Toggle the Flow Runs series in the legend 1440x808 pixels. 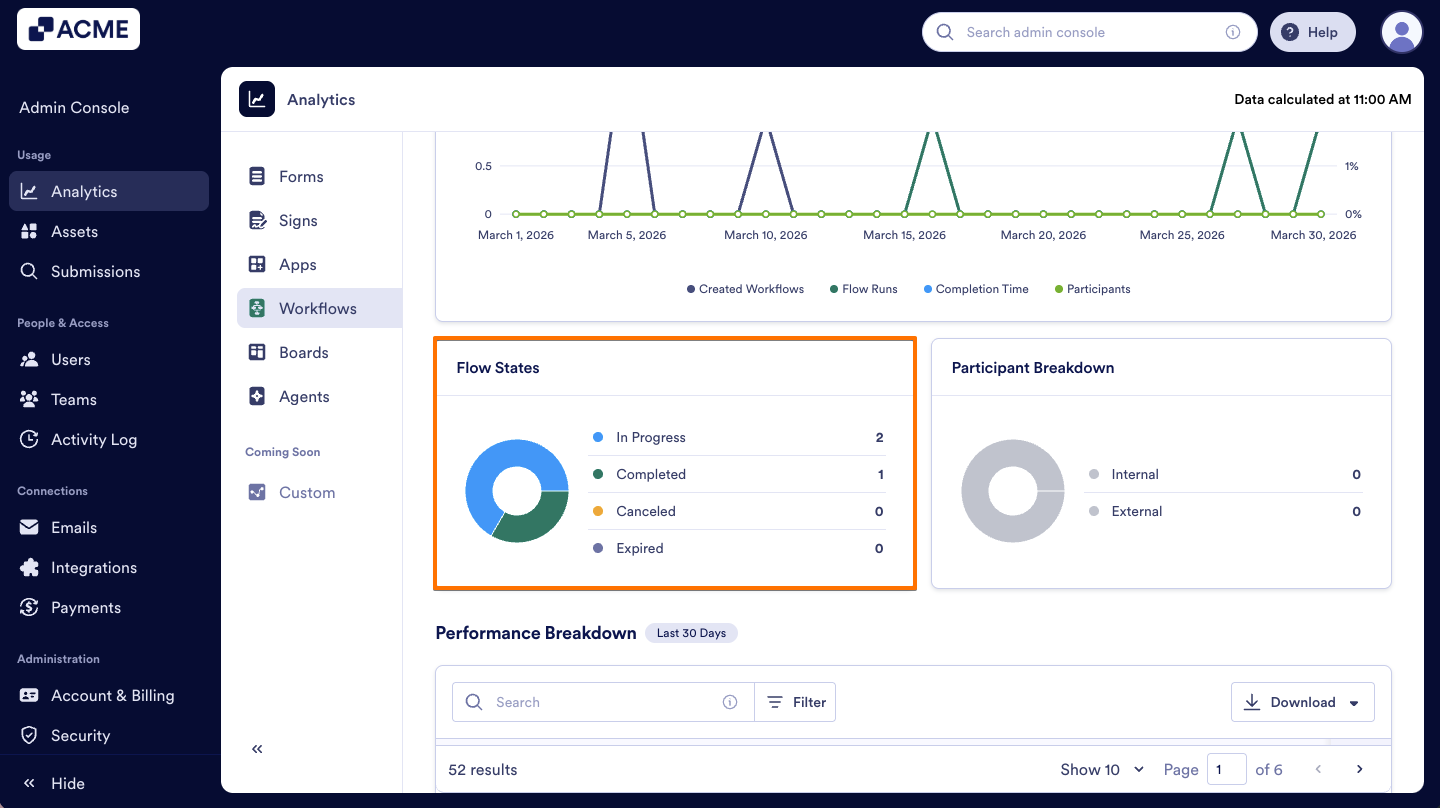(x=863, y=289)
